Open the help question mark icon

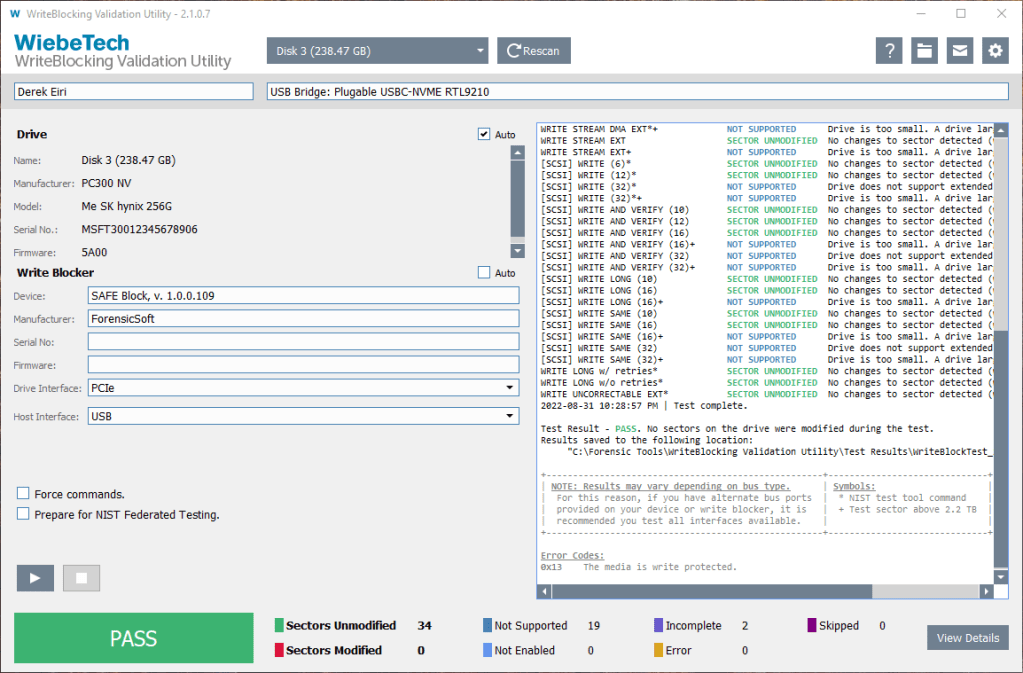tap(890, 51)
